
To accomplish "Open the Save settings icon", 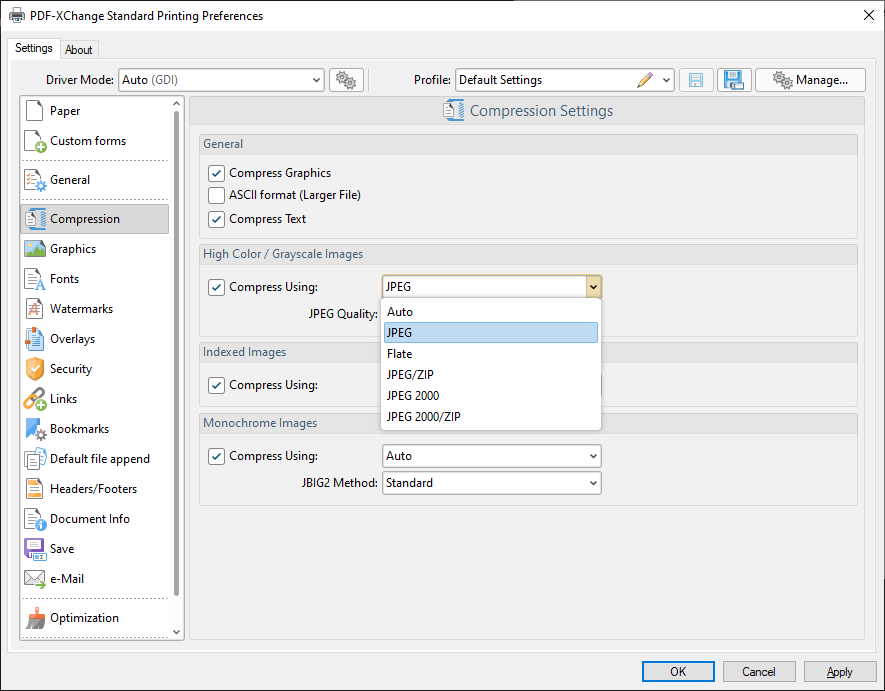I will pyautogui.click(x=35, y=549).
